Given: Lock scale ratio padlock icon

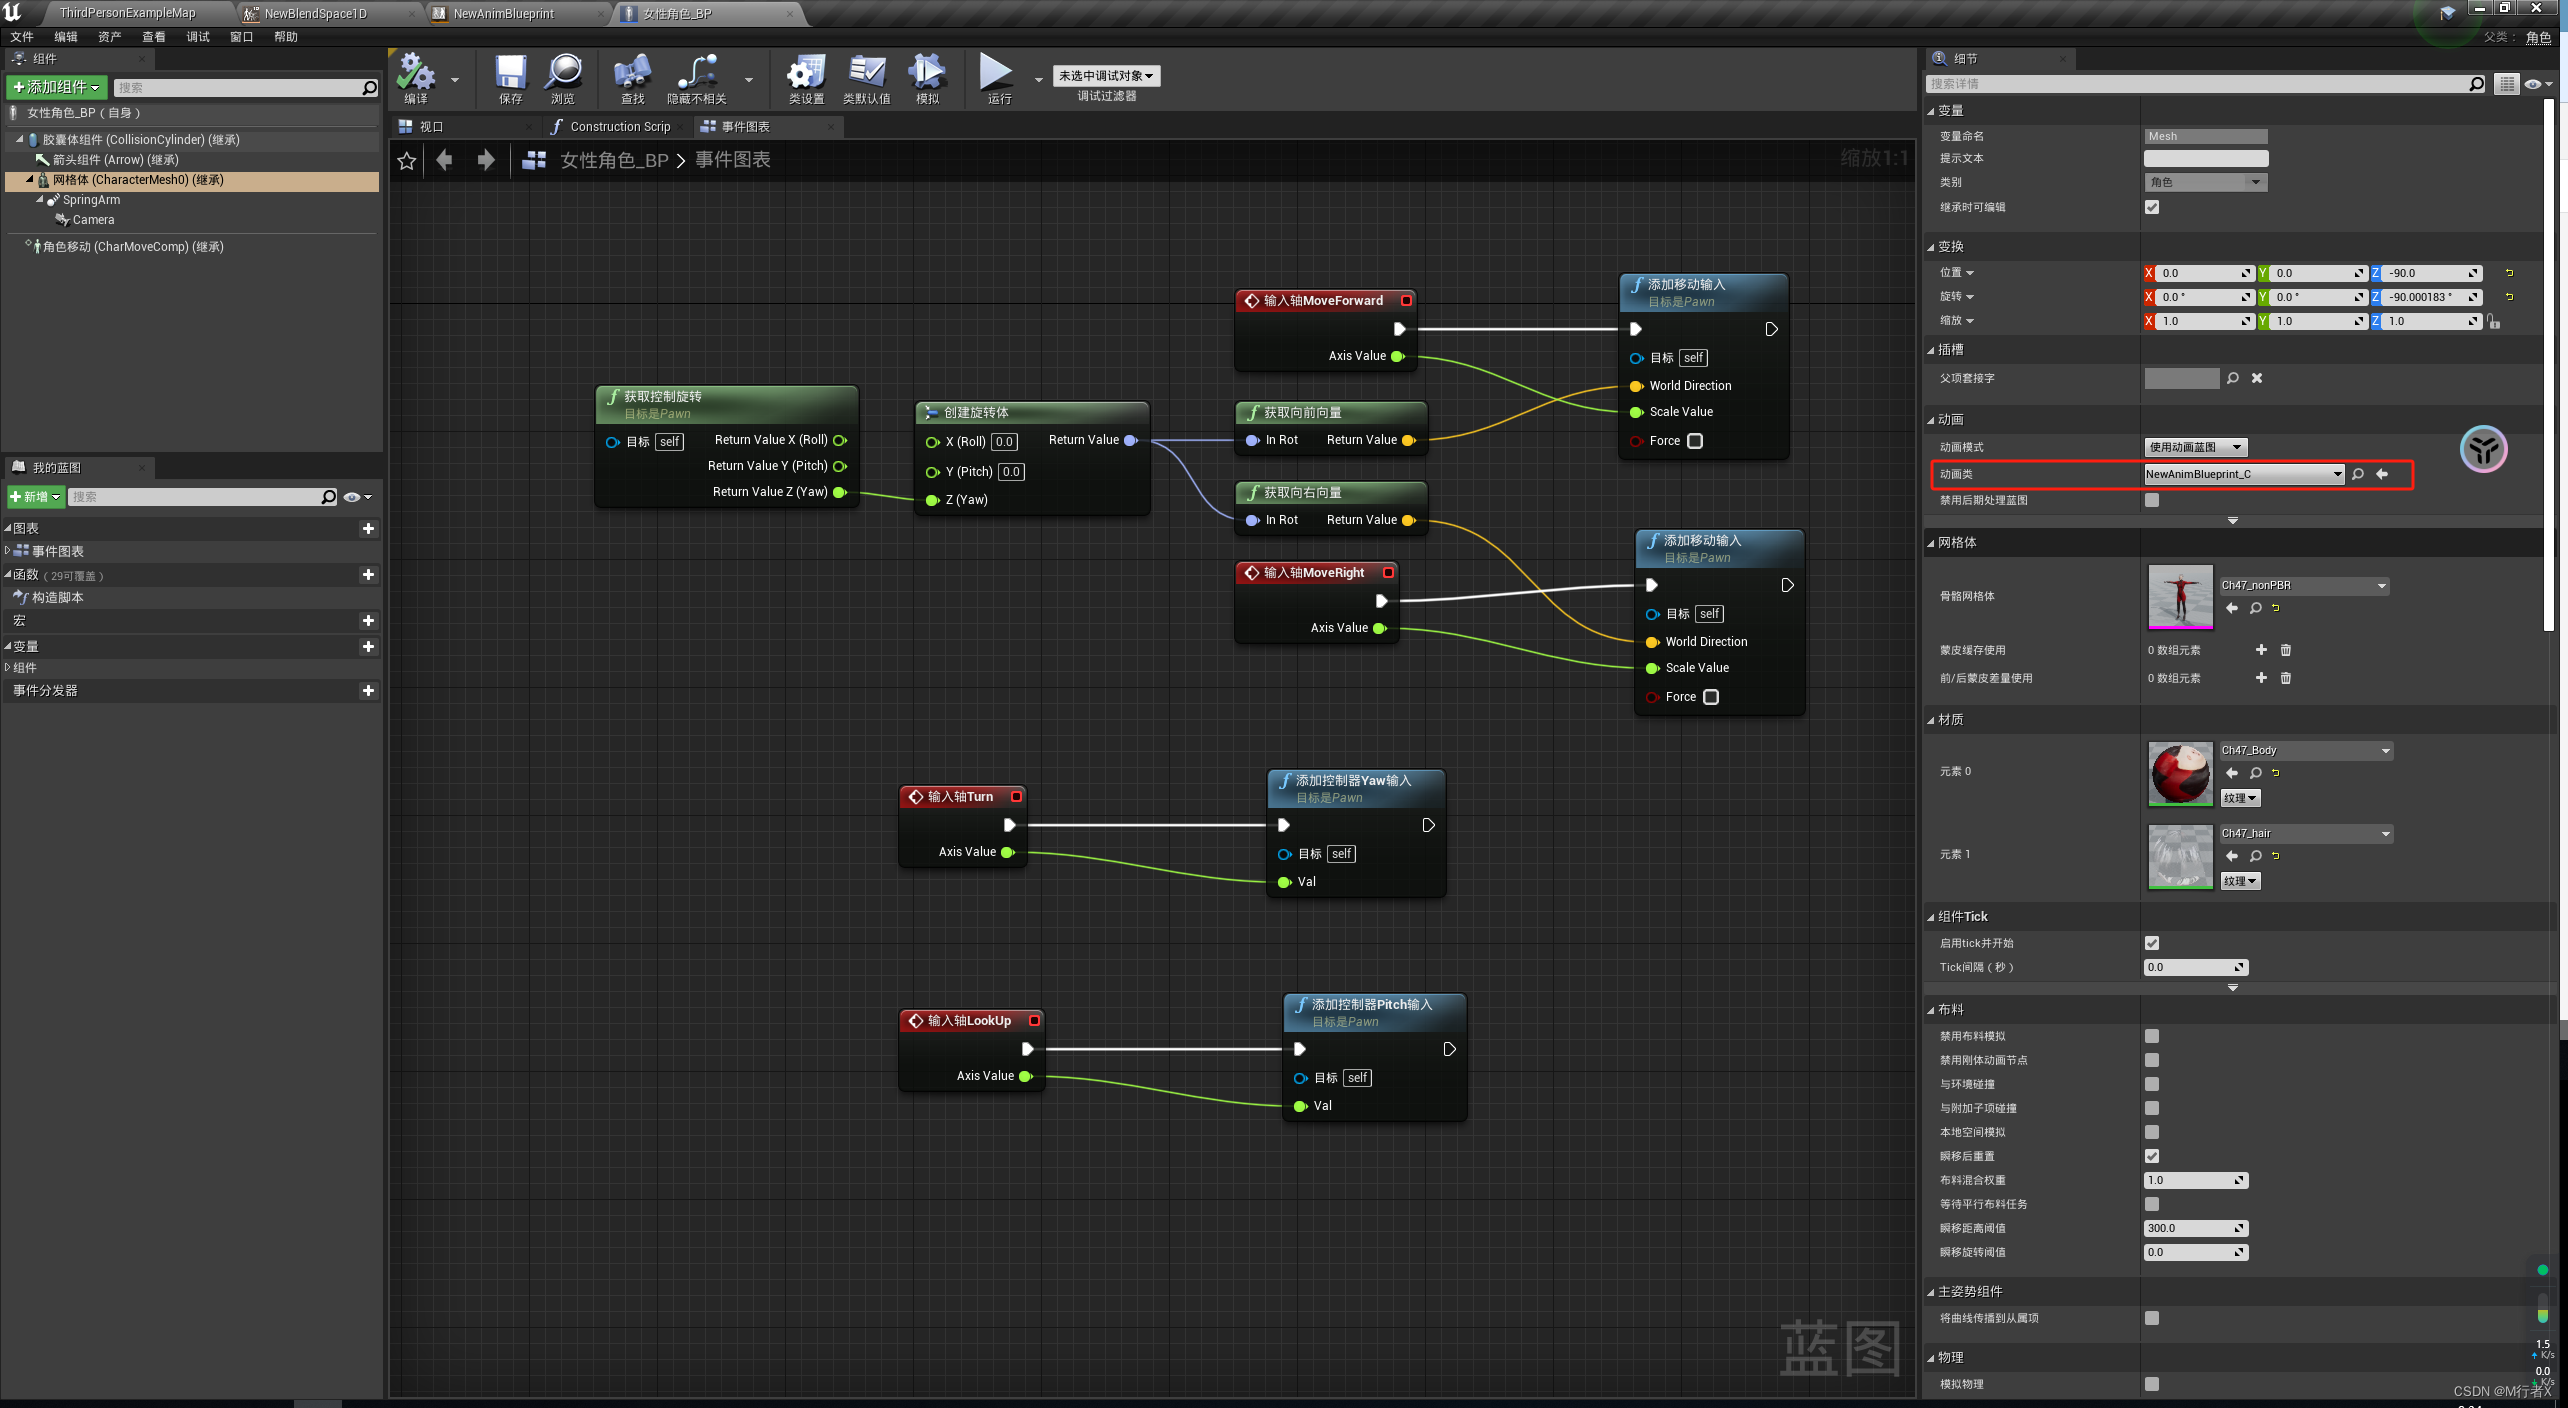Looking at the screenshot, I should (x=2494, y=322).
